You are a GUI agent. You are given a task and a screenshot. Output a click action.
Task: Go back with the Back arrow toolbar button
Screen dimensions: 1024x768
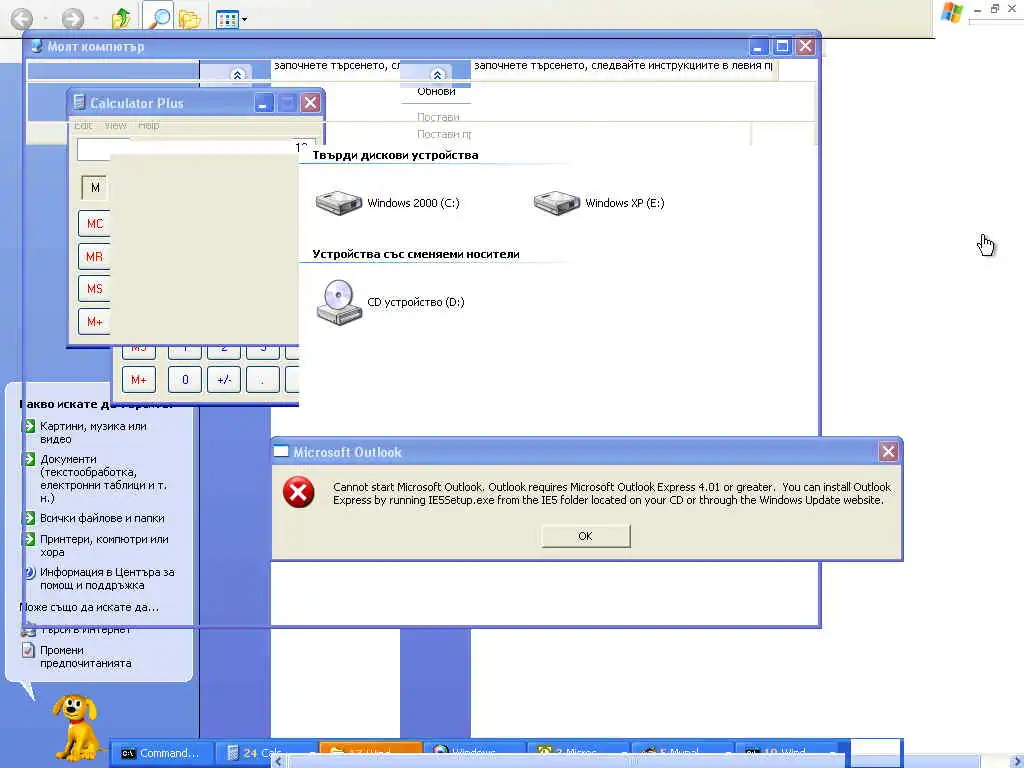pyautogui.click(x=22, y=18)
